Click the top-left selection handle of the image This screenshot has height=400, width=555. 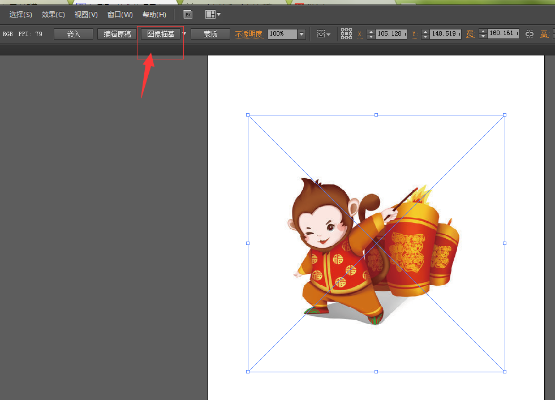tap(248, 115)
